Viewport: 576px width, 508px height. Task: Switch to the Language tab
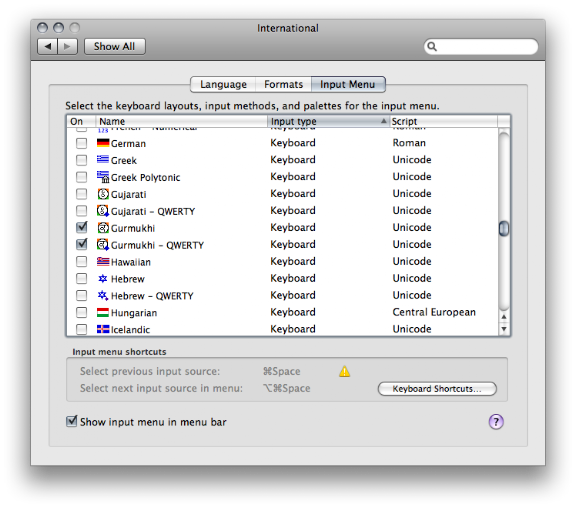[223, 84]
